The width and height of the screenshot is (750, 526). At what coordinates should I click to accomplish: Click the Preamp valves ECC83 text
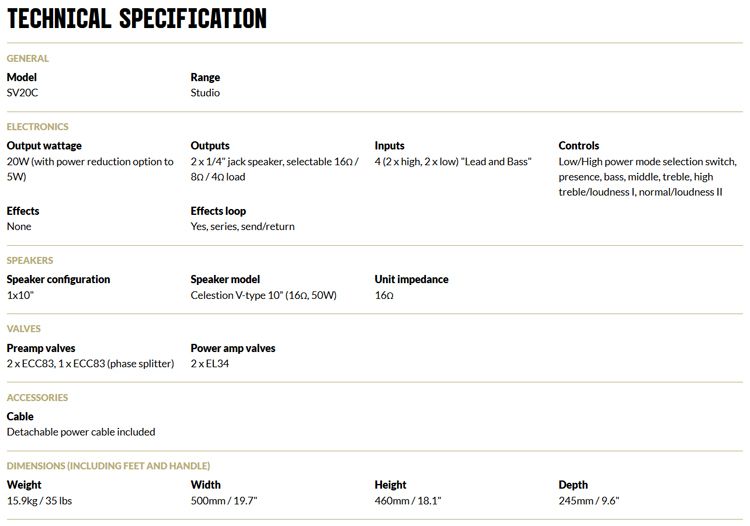[90, 363]
